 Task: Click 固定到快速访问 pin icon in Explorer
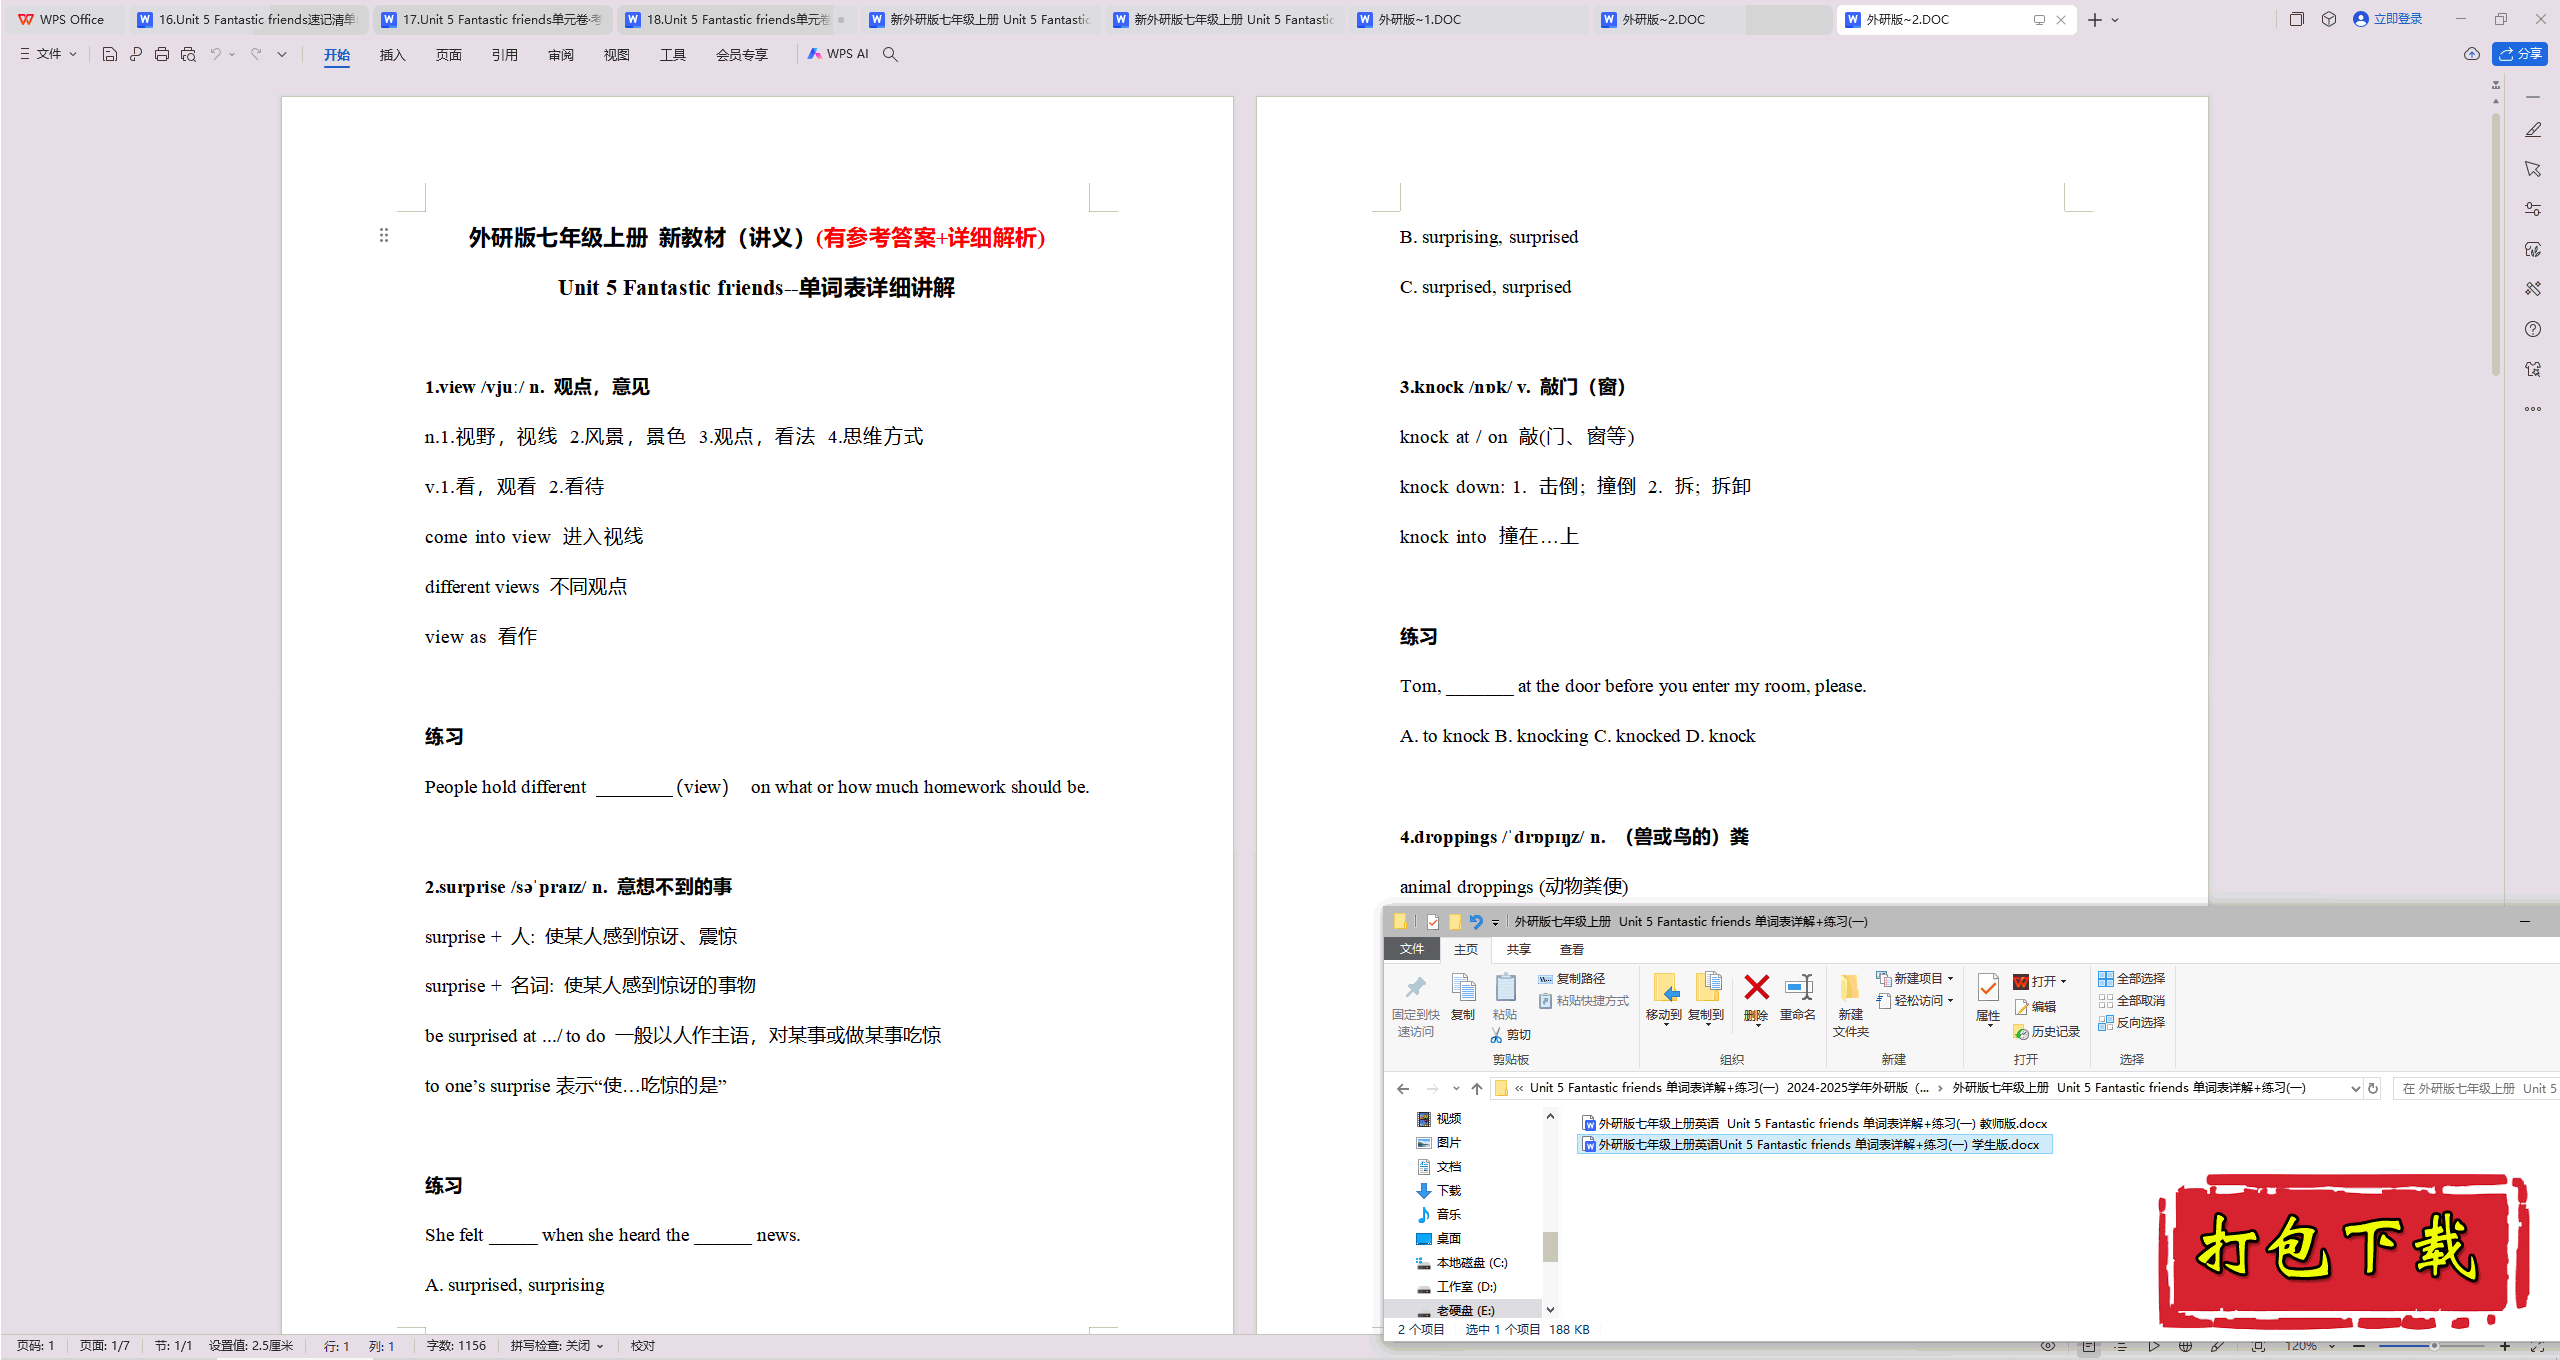[1415, 1005]
